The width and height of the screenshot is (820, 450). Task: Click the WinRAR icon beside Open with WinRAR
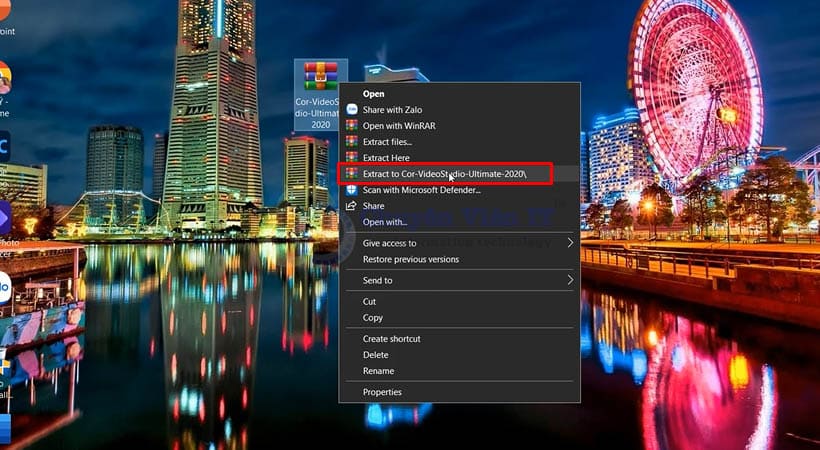pyautogui.click(x=351, y=126)
